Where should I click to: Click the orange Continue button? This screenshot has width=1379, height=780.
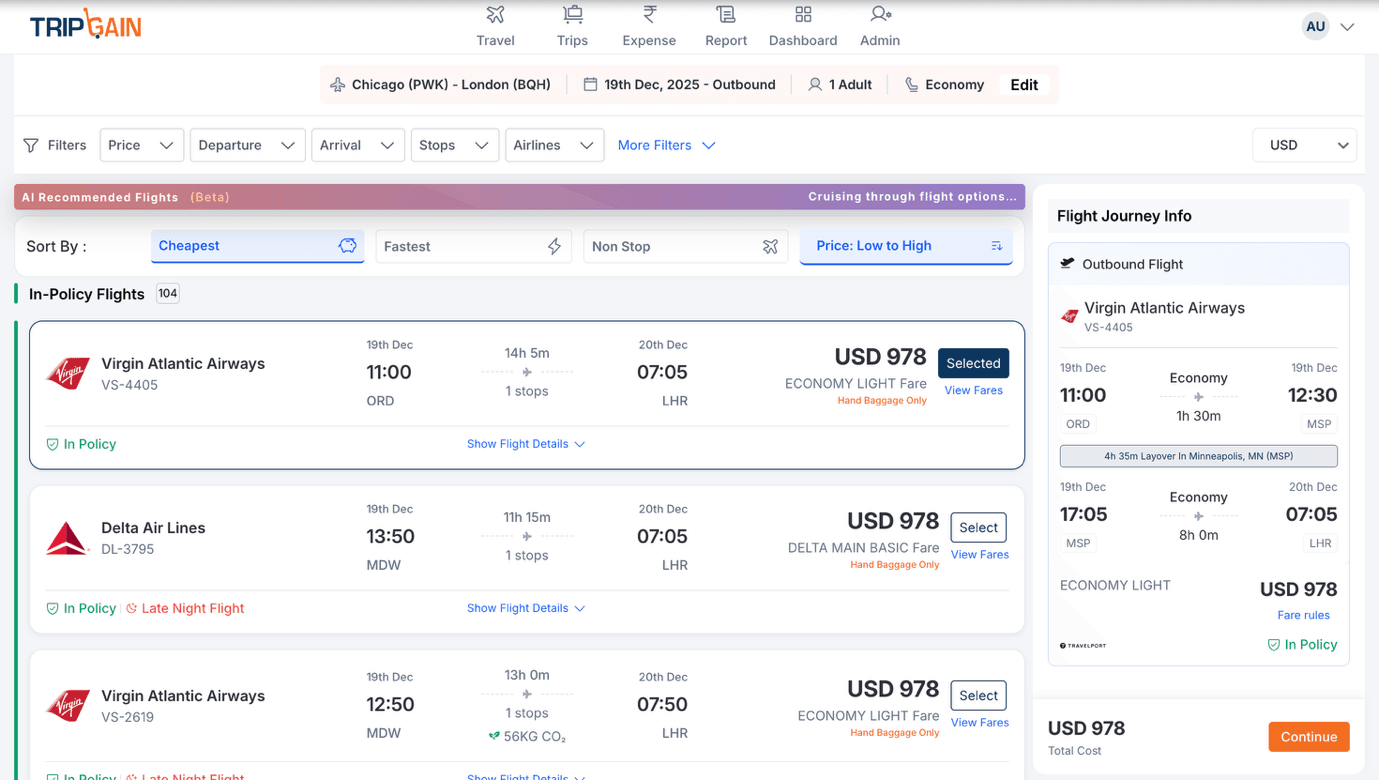[1308, 737]
